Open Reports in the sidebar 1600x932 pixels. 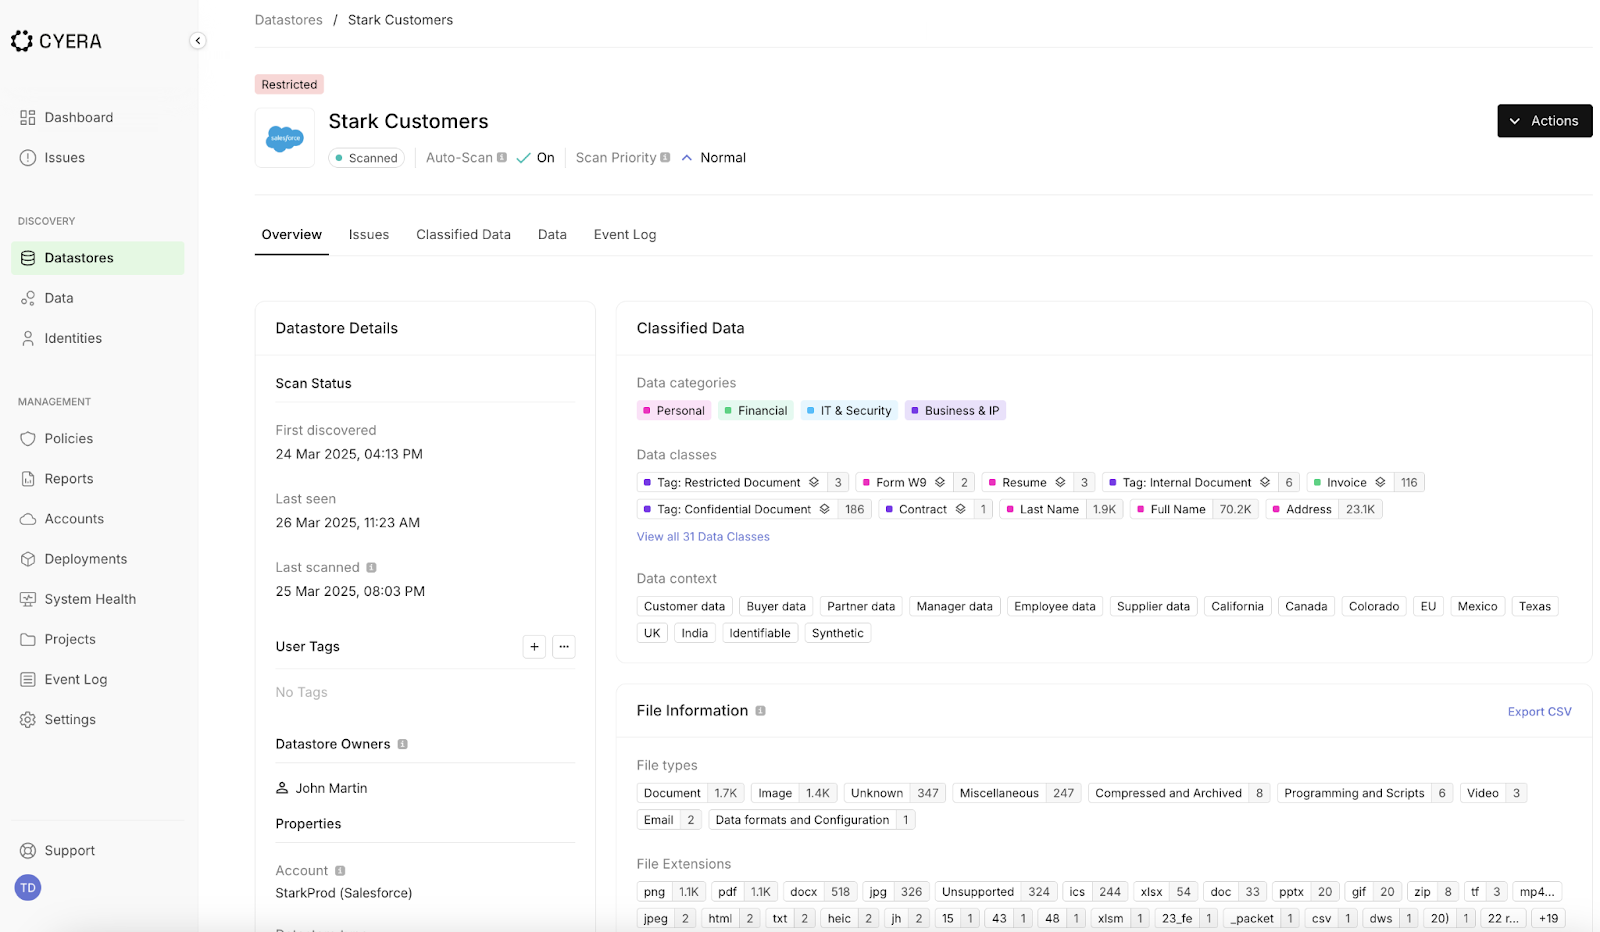coord(67,478)
